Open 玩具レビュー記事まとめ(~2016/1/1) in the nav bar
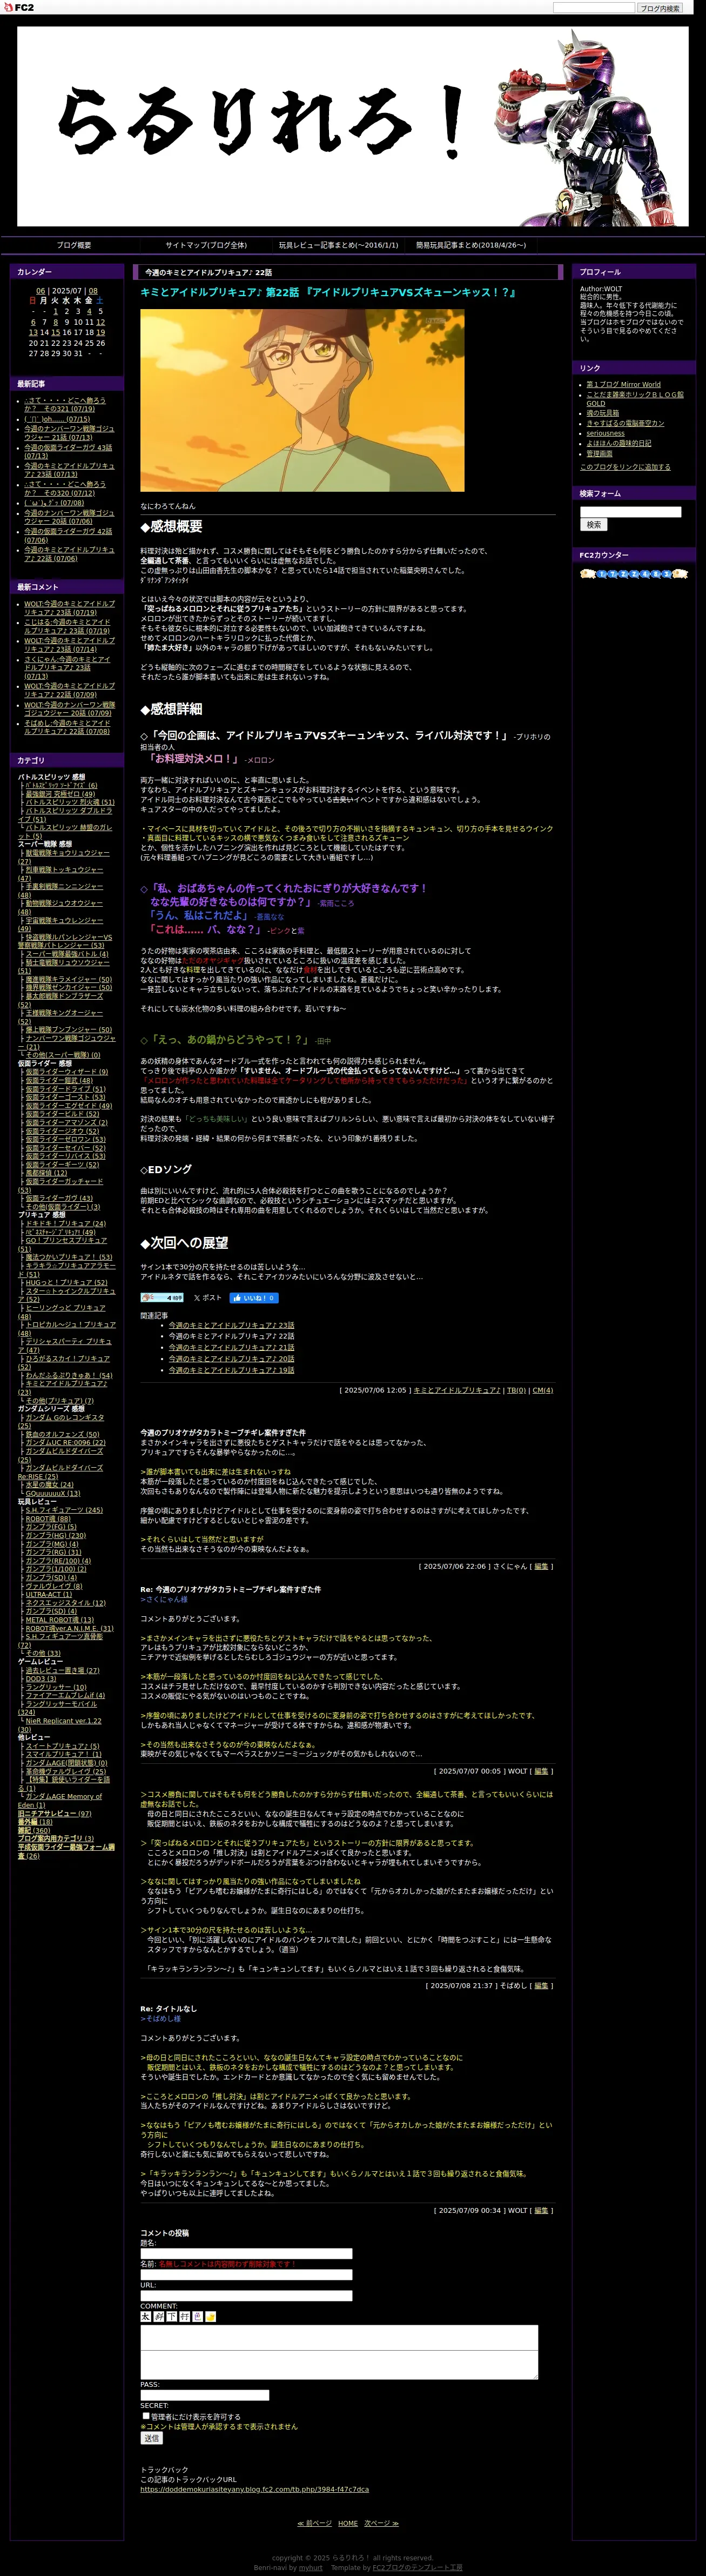 pyautogui.click(x=338, y=245)
